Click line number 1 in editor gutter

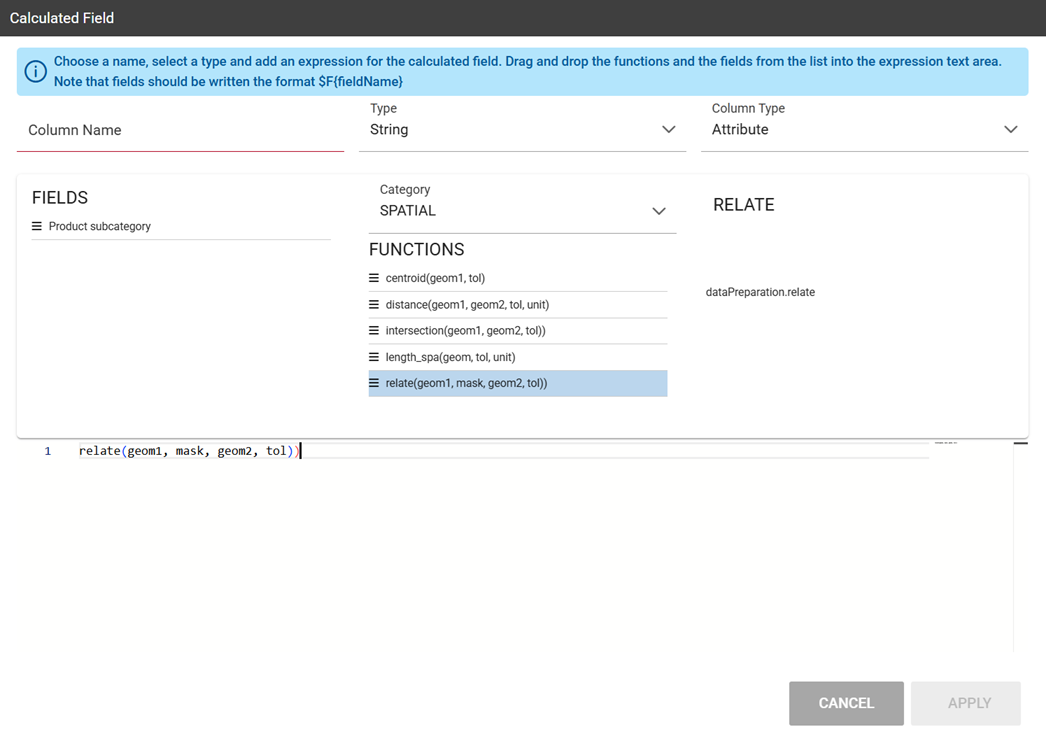[x=48, y=451]
